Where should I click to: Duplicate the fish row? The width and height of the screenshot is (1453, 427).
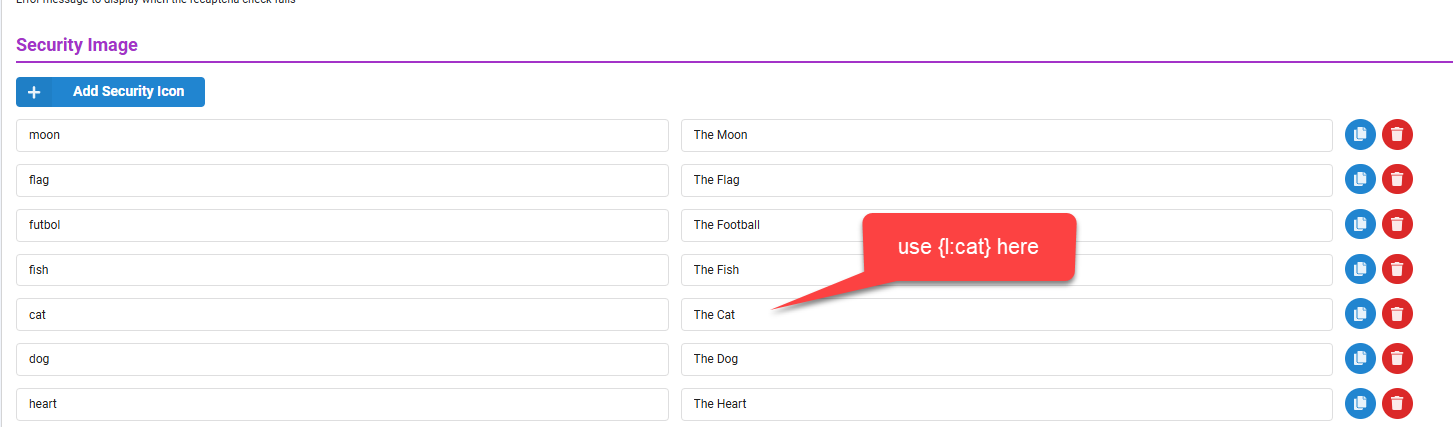click(x=1360, y=269)
